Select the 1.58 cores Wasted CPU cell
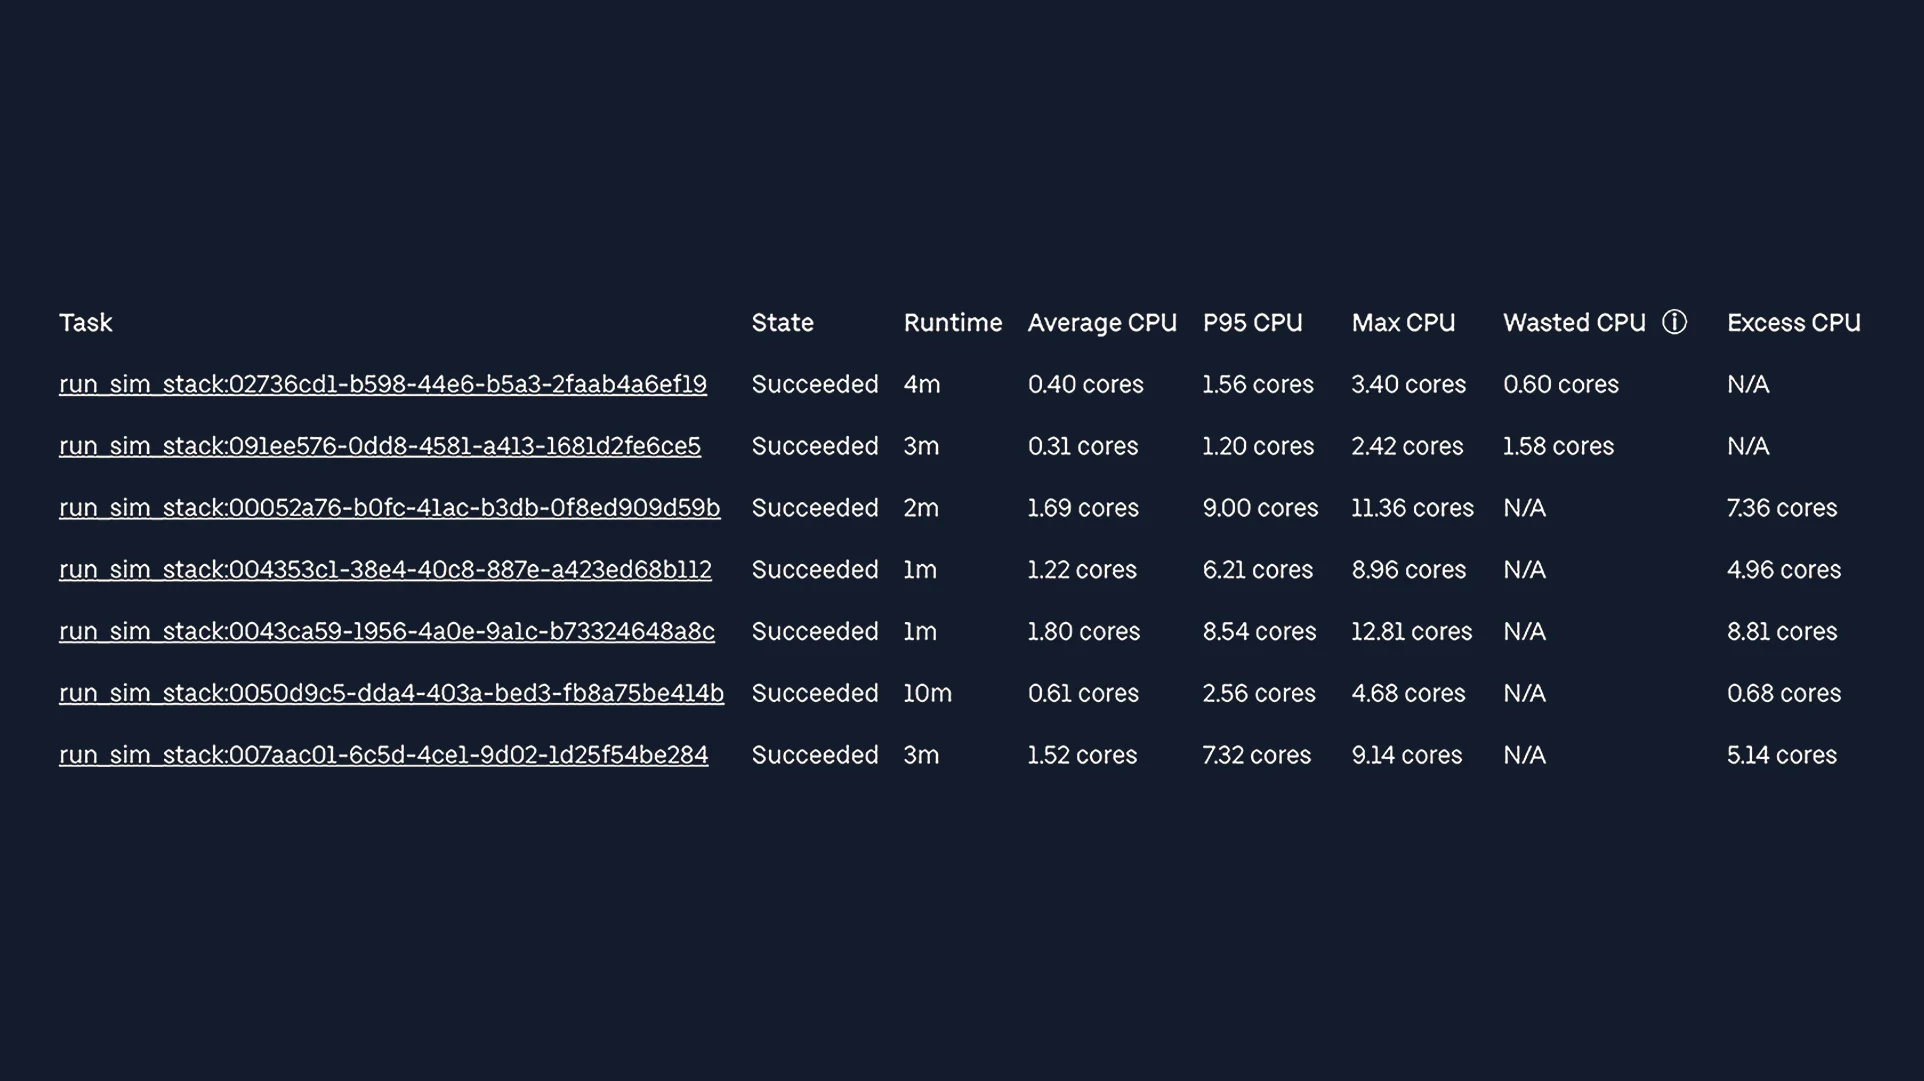Screen dimensions: 1924x1081 click(1557, 446)
